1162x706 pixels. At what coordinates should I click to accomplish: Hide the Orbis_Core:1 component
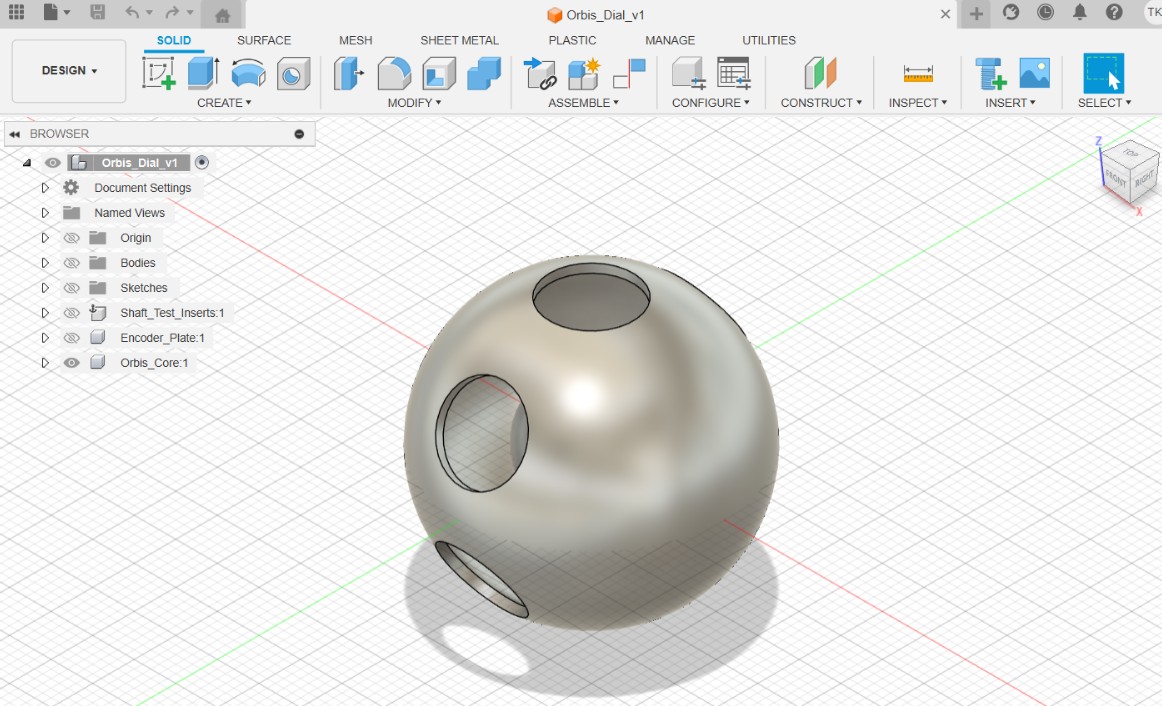coord(71,363)
